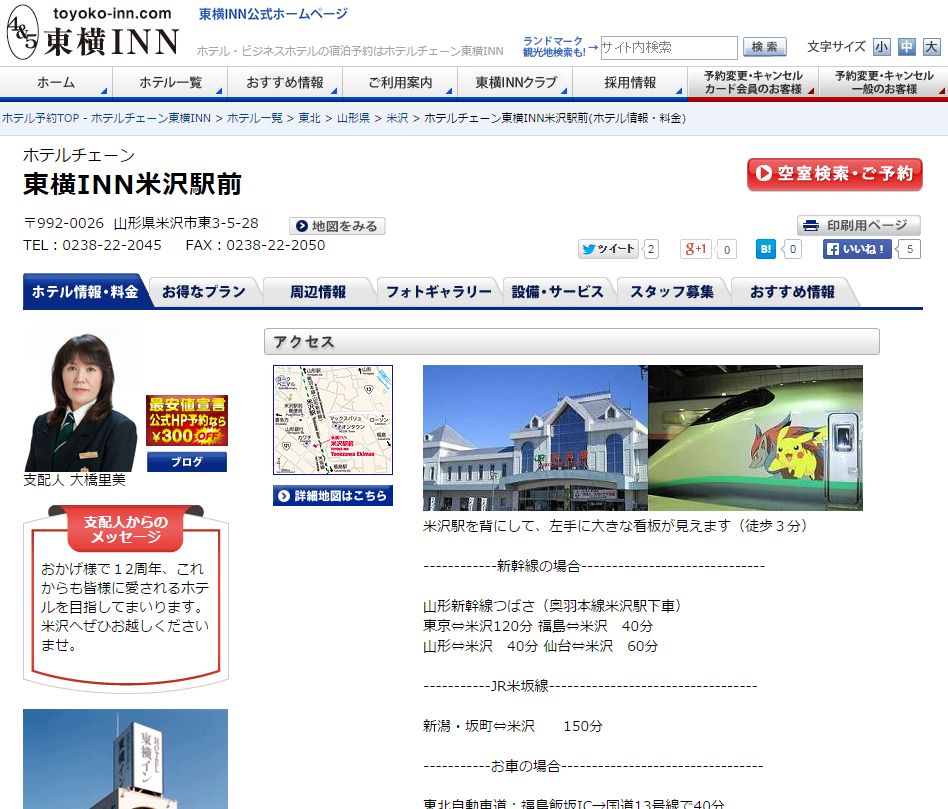Set font size to 小
Image resolution: width=948 pixels, height=809 pixels.
pyautogui.click(x=881, y=47)
